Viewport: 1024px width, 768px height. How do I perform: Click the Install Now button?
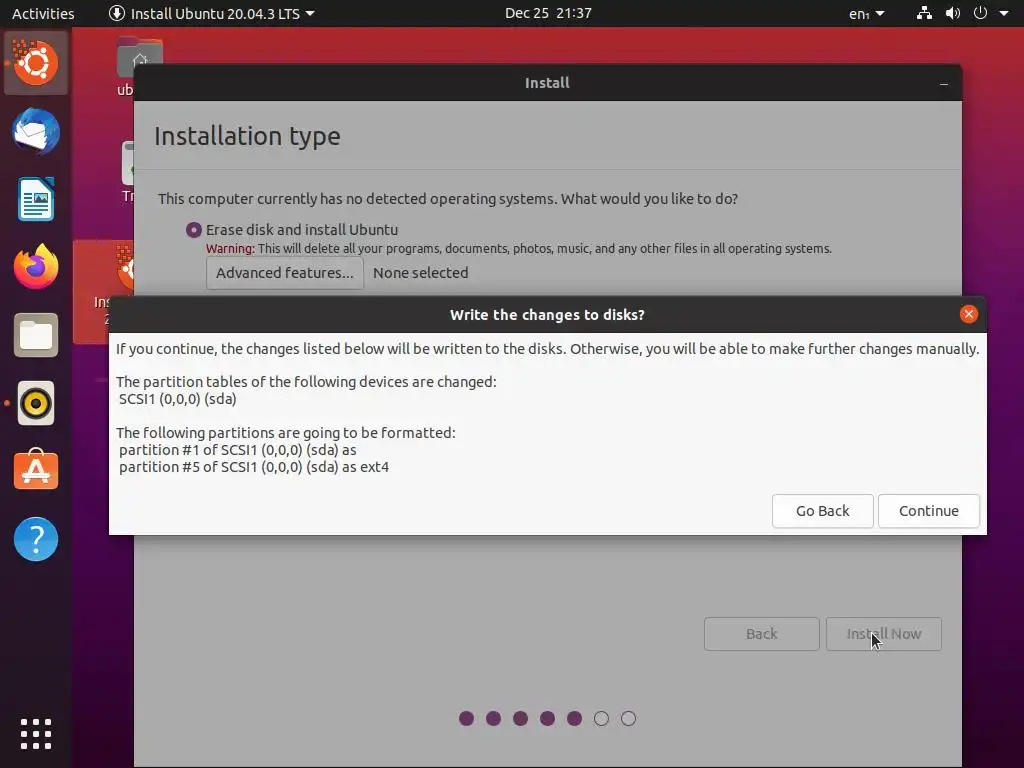[884, 633]
